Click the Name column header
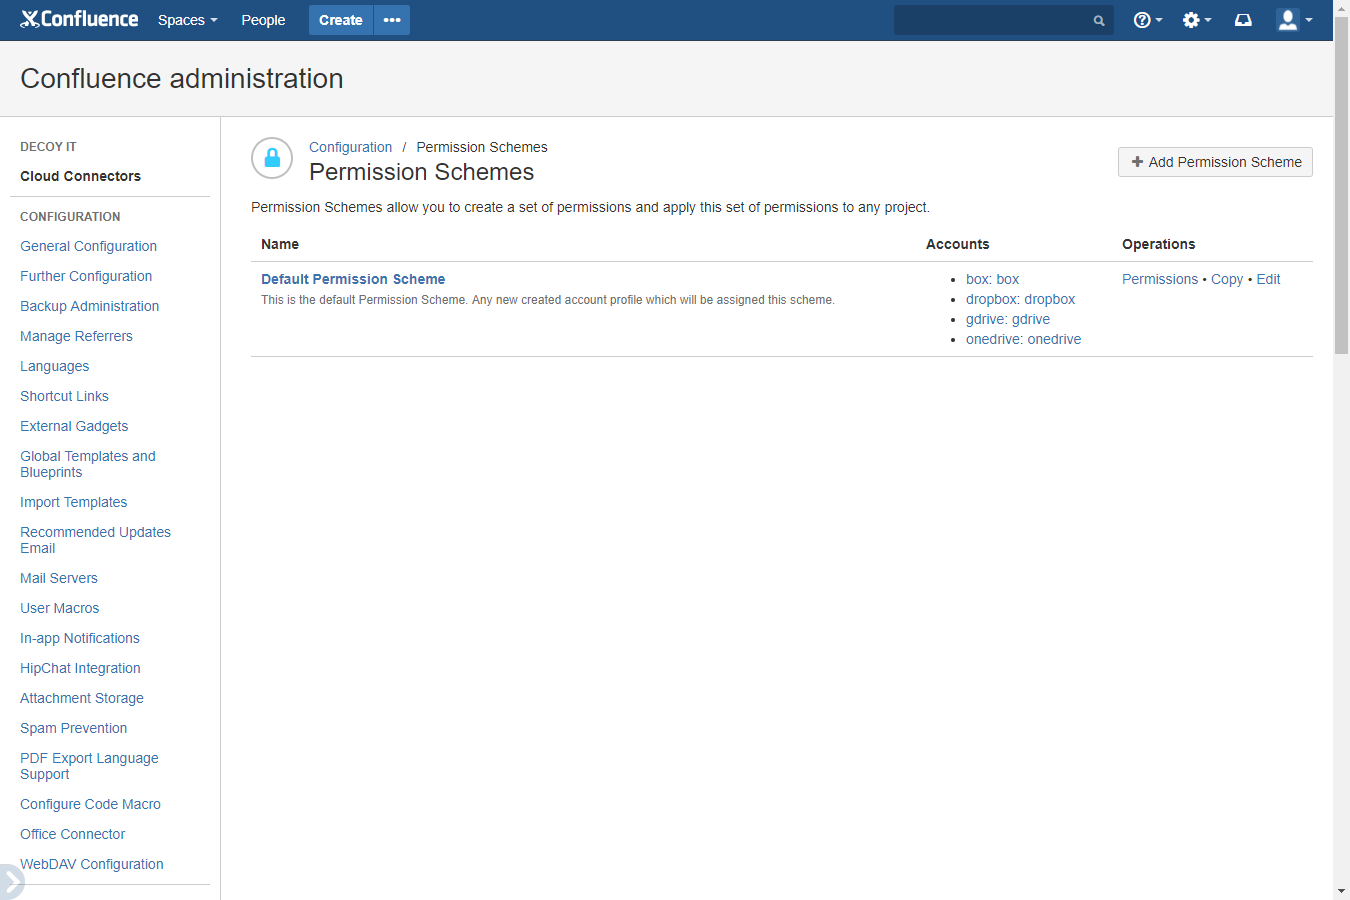This screenshot has height=900, width=1350. click(x=280, y=244)
